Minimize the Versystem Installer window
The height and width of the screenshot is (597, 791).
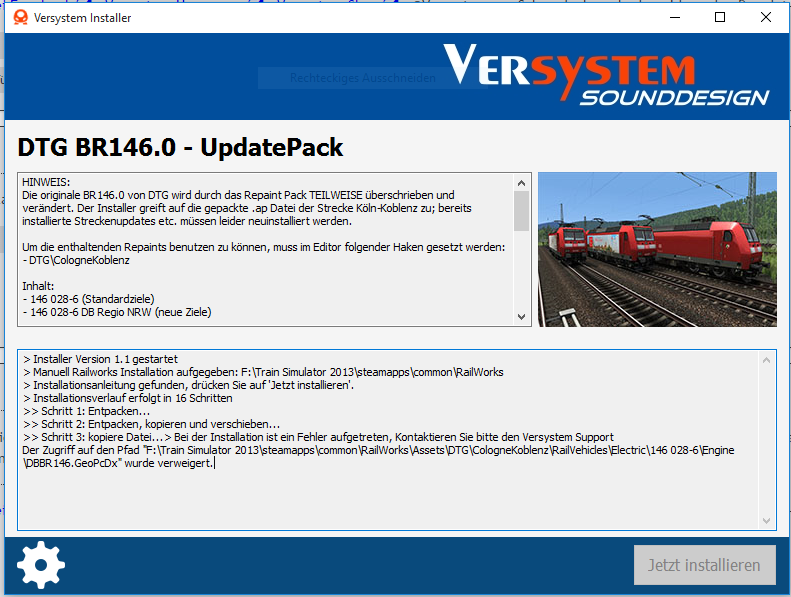coord(675,18)
